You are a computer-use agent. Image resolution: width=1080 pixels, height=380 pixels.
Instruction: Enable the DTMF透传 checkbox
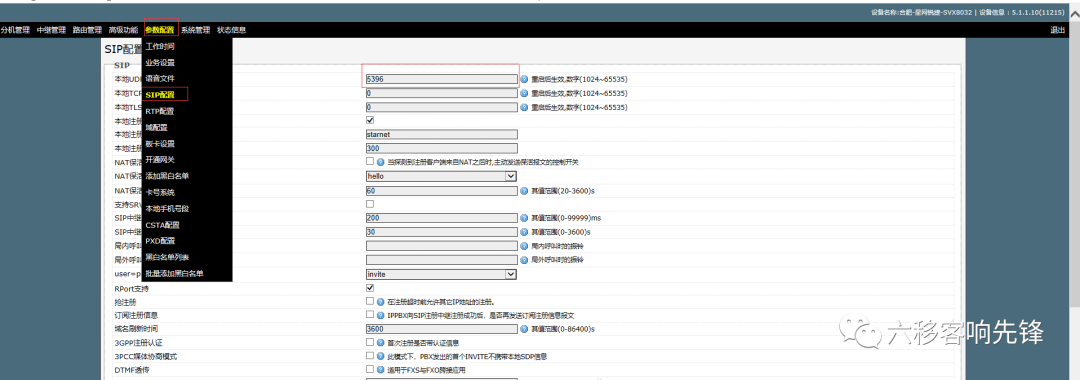[x=370, y=370]
